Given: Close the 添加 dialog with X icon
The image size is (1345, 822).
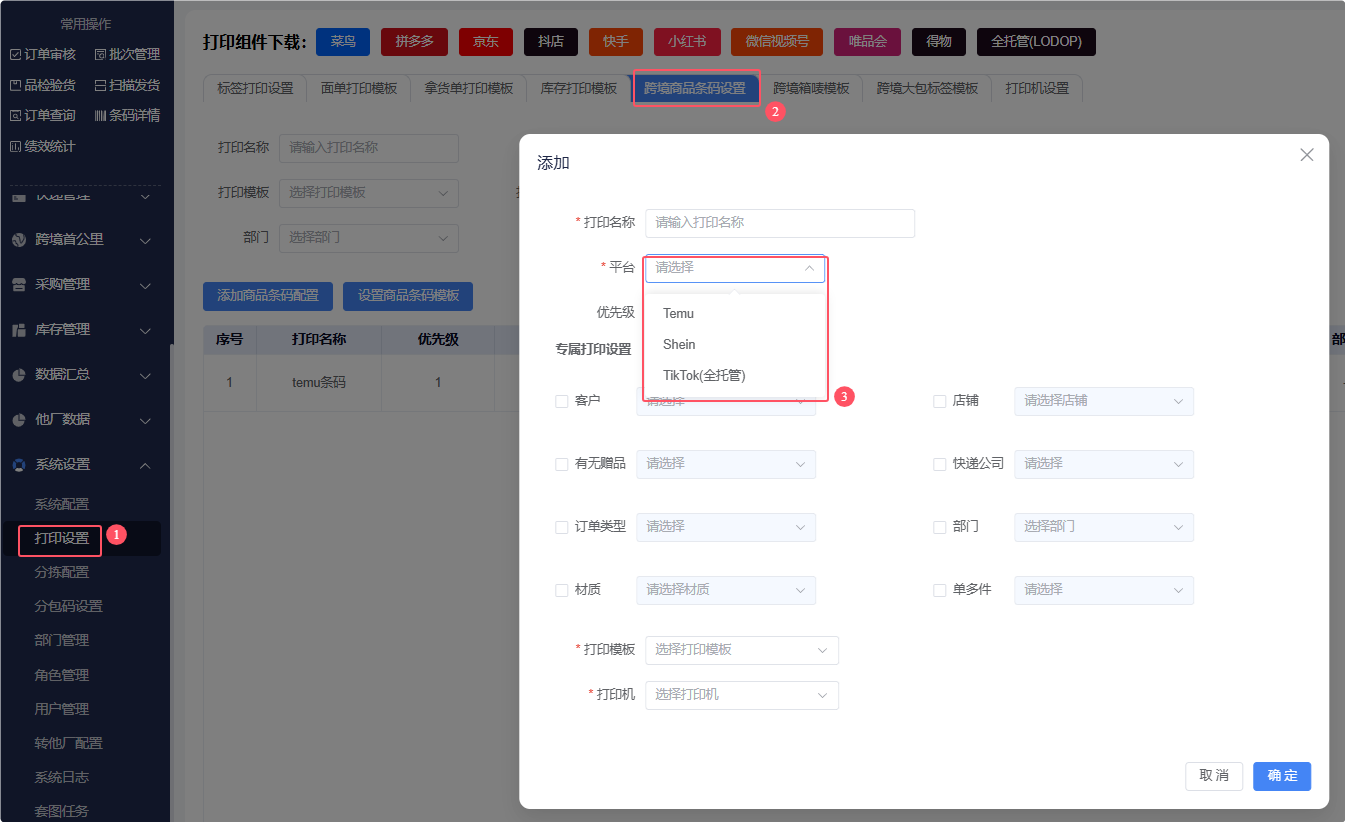Looking at the screenshot, I should click(x=1306, y=155).
